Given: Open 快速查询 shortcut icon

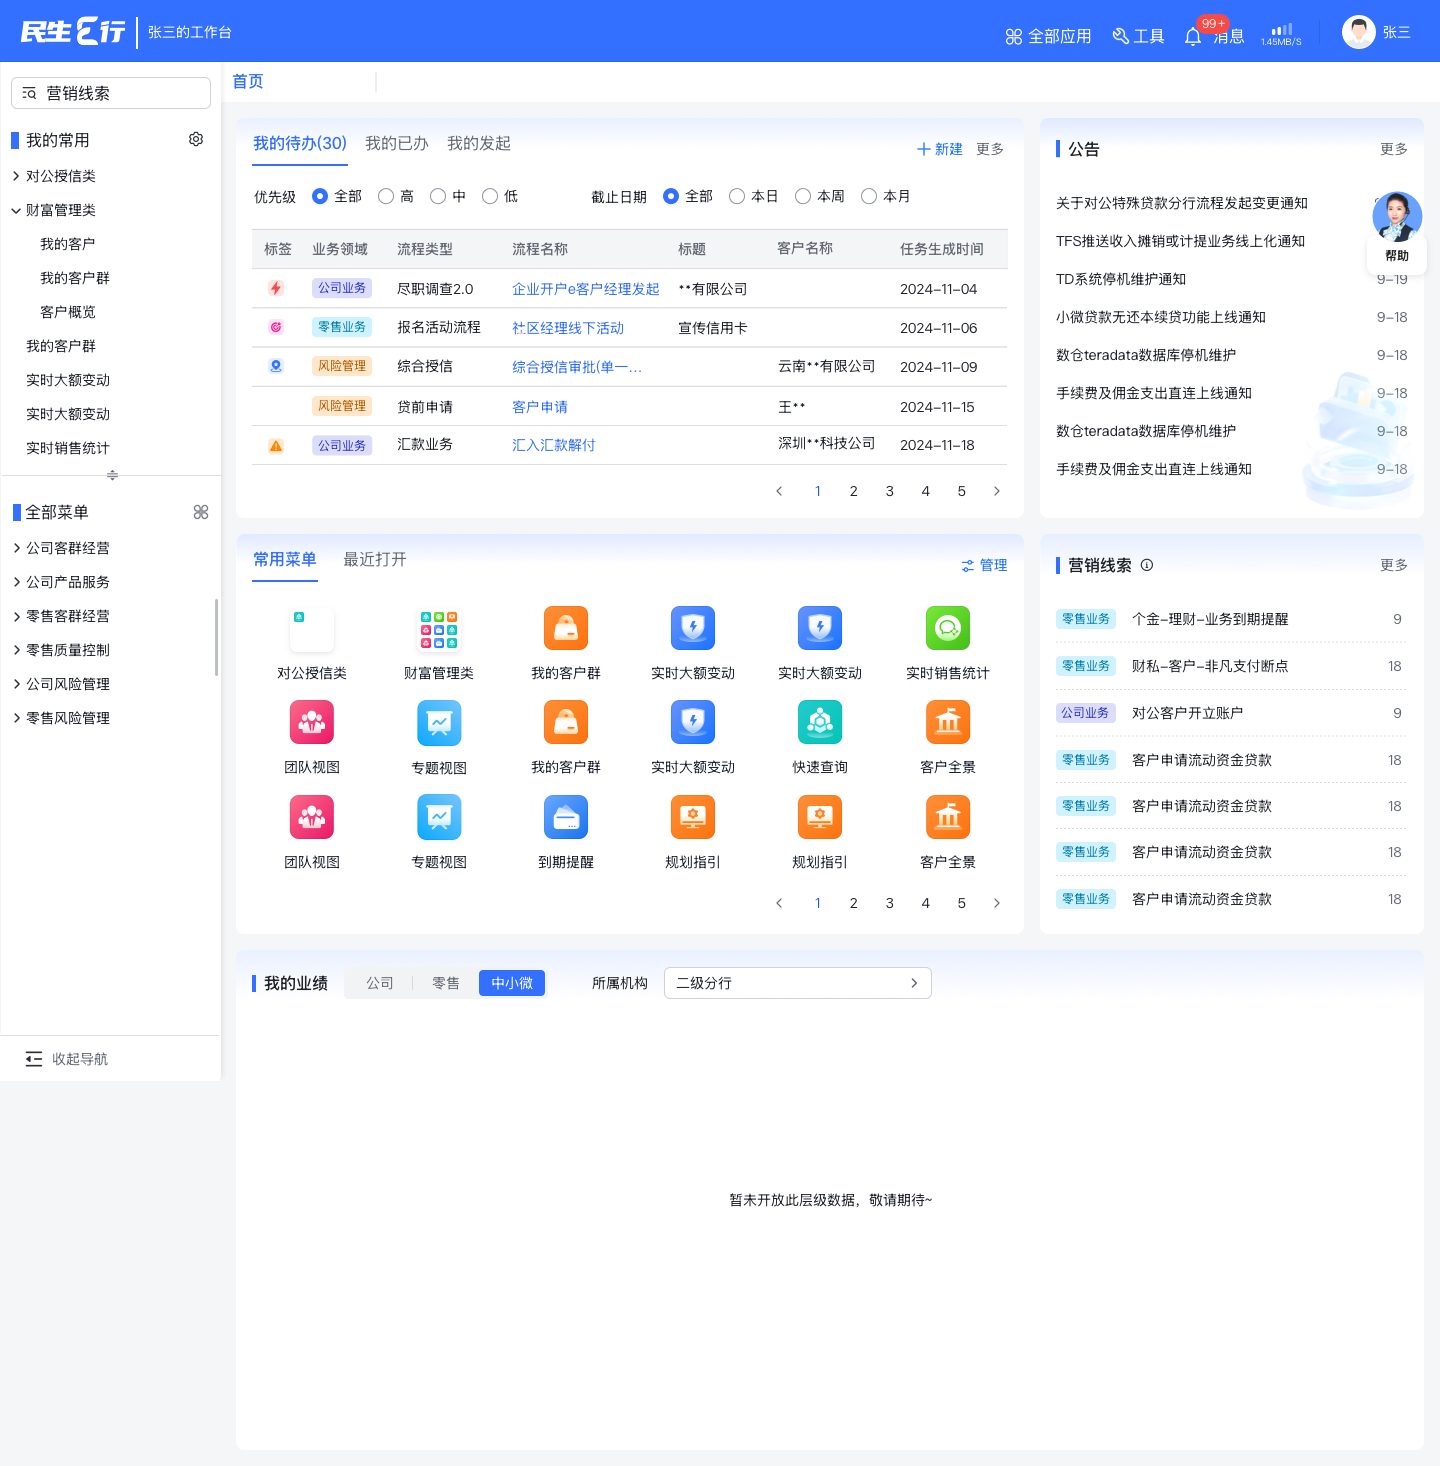Looking at the screenshot, I should click(820, 723).
